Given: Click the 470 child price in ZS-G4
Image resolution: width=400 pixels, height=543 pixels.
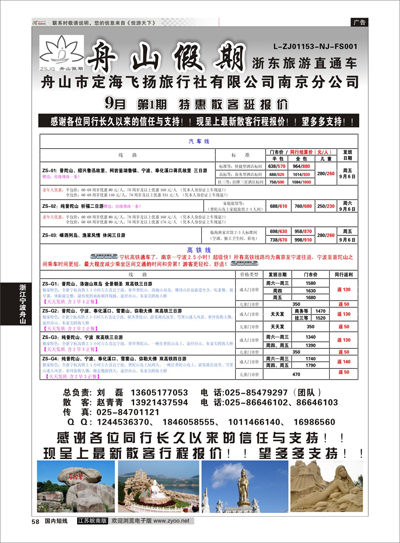Looking at the screenshot, I should click(296, 374).
